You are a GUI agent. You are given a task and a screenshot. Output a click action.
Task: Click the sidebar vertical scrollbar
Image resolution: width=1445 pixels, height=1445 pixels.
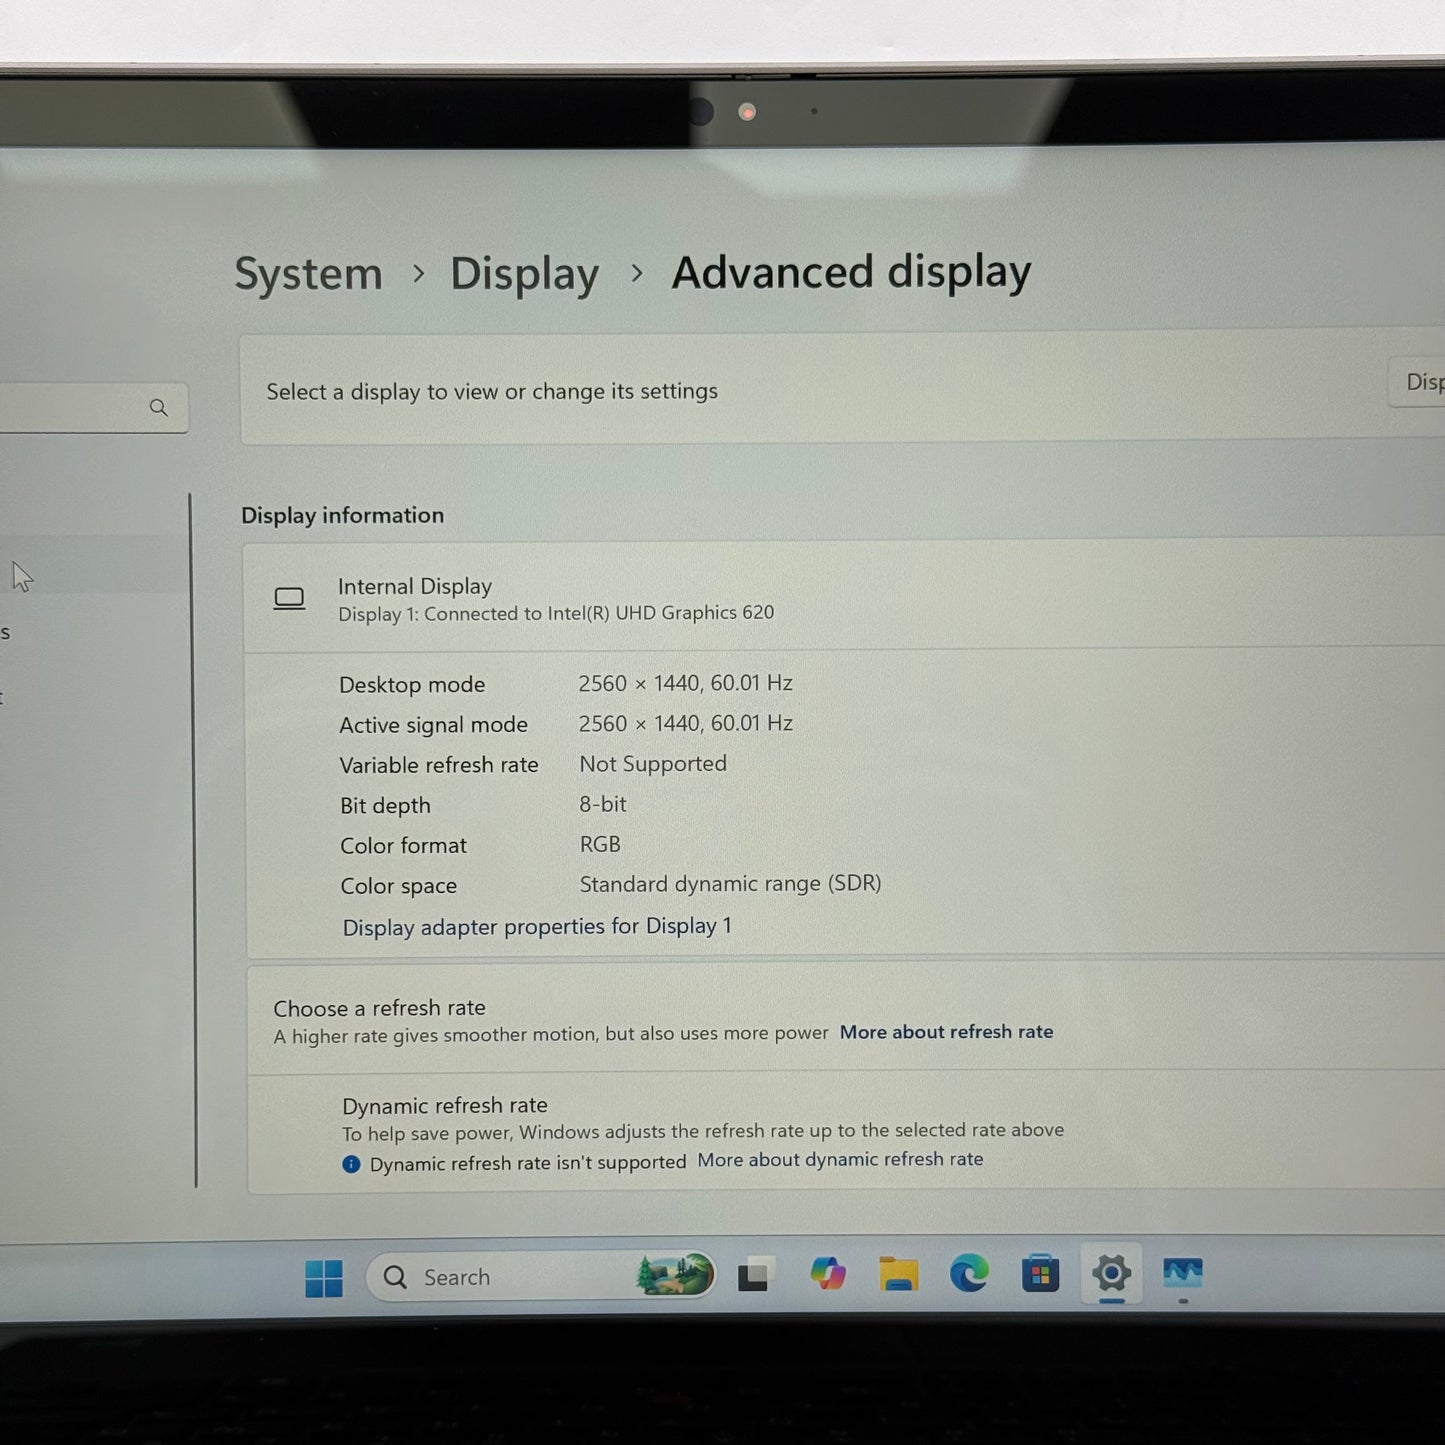(x=192, y=840)
